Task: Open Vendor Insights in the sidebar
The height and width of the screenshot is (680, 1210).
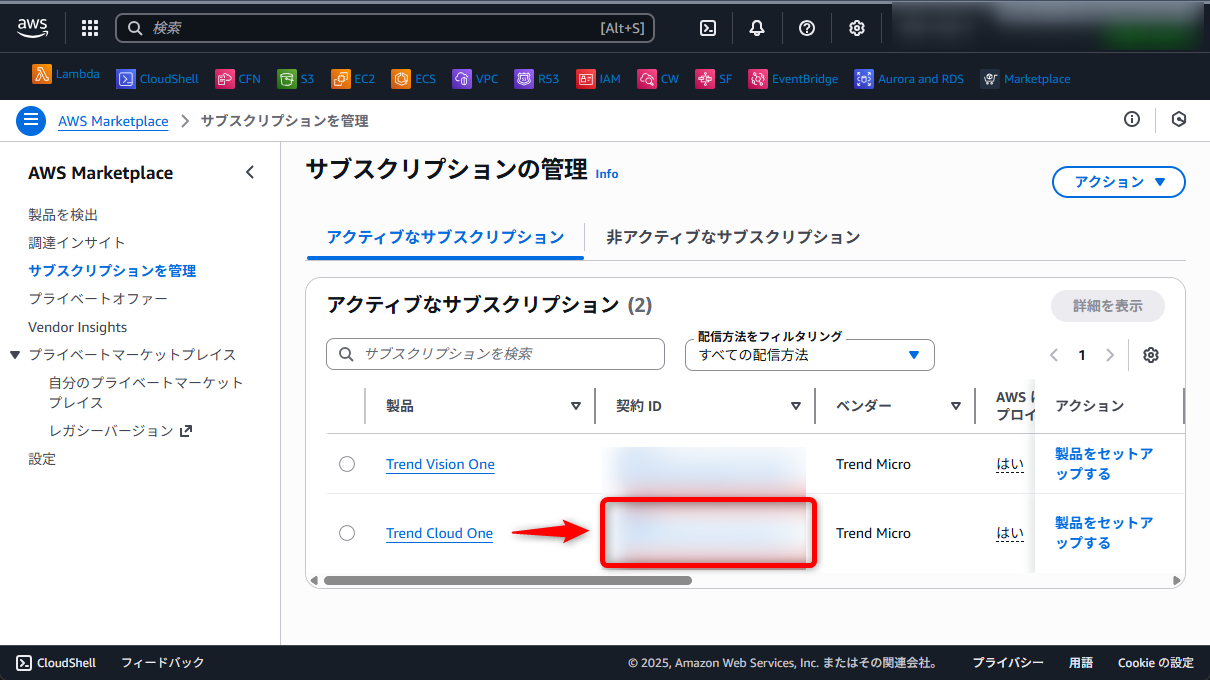Action: coord(77,327)
